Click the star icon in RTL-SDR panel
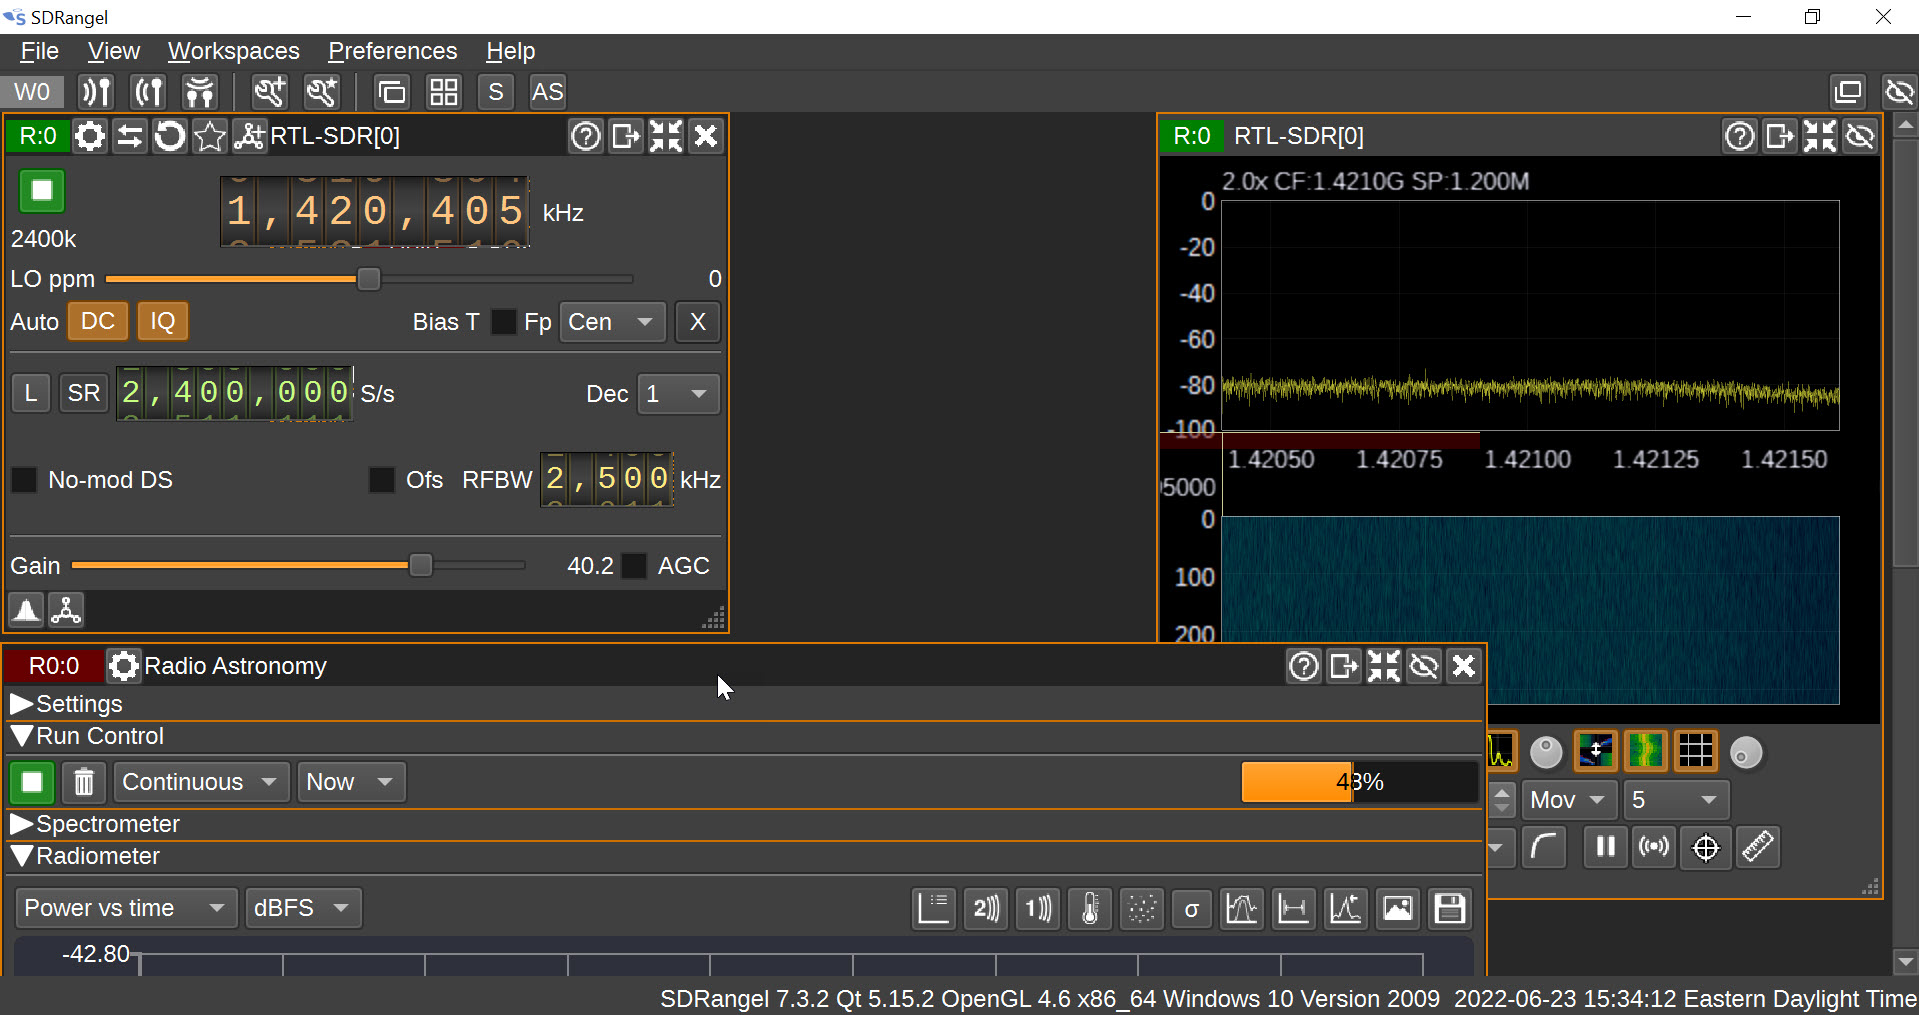1919x1015 pixels. click(x=210, y=136)
